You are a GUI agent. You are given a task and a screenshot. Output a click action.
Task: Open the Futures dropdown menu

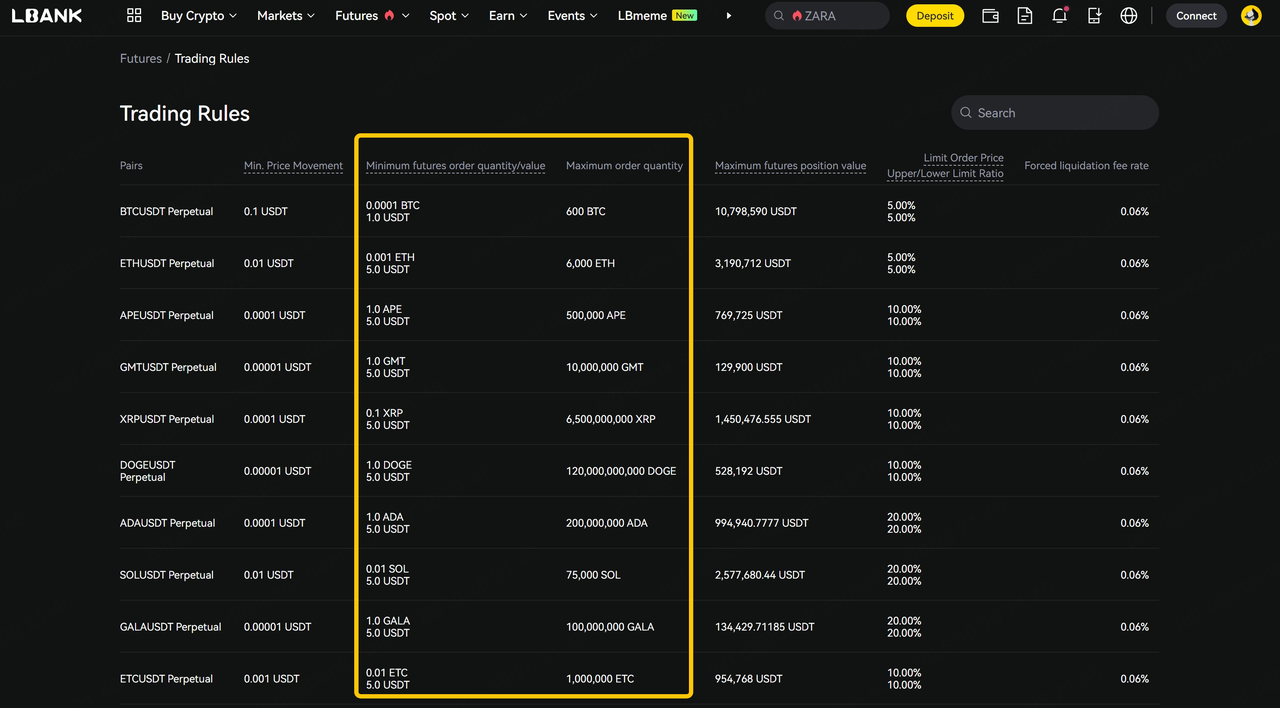(x=371, y=16)
